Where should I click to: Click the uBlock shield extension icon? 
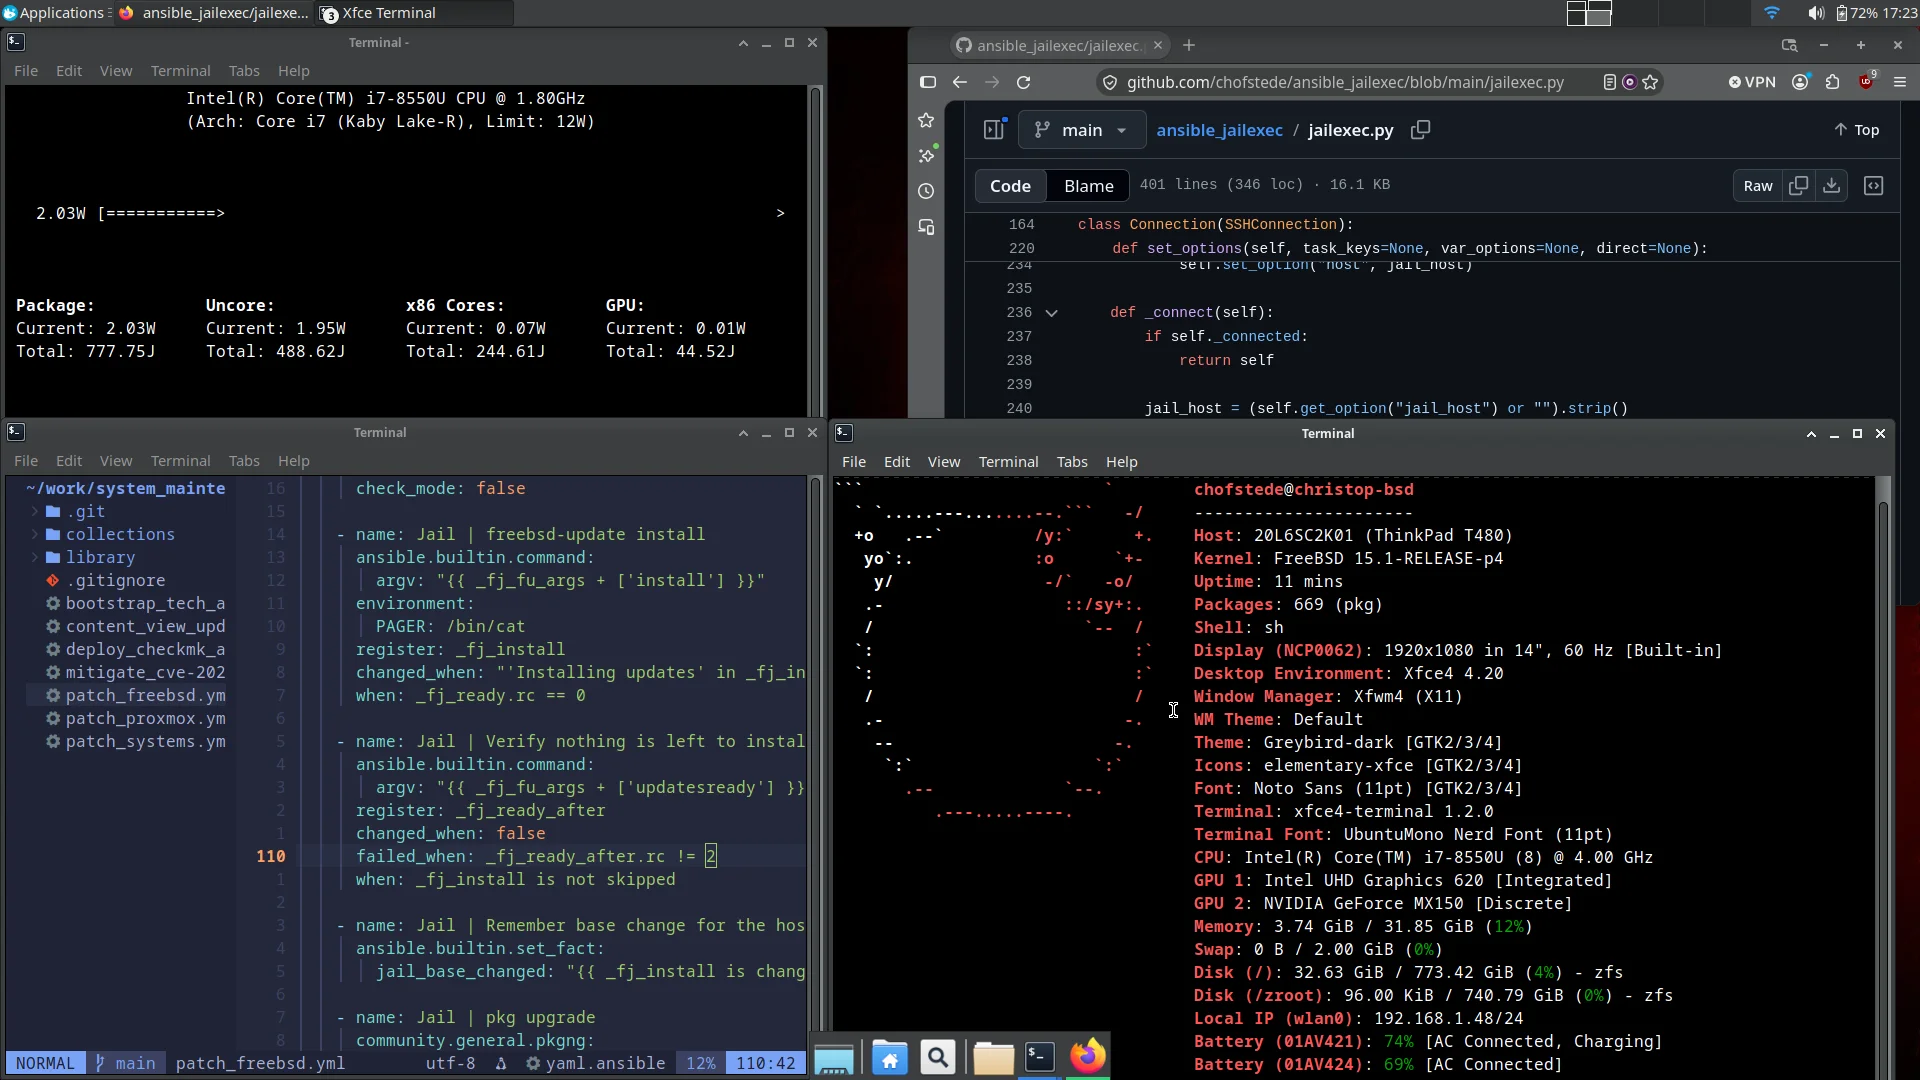(x=1866, y=82)
